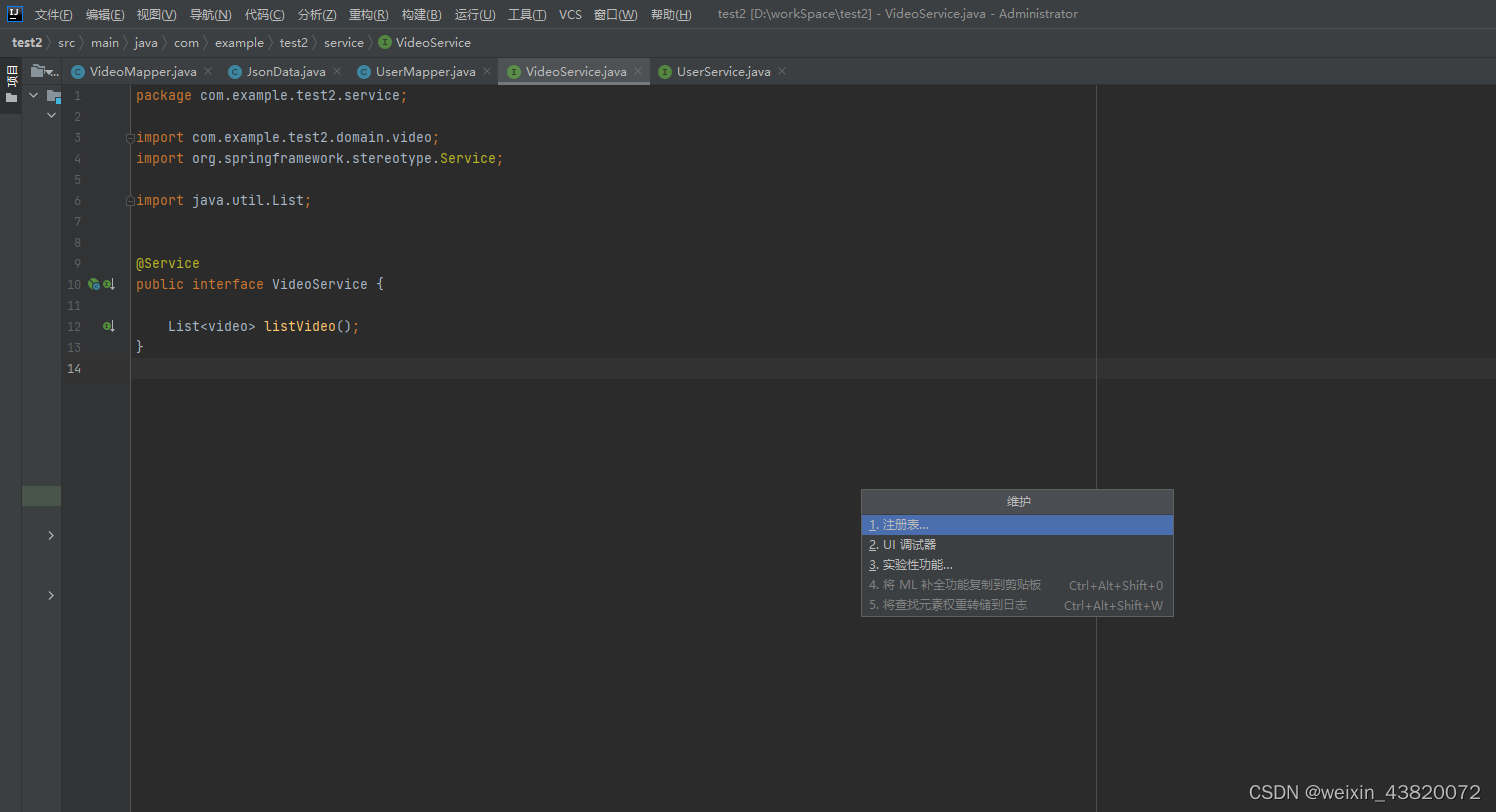The image size is (1496, 812).
Task: Close the UserMapper.java tab
Action: pyautogui.click(x=487, y=72)
